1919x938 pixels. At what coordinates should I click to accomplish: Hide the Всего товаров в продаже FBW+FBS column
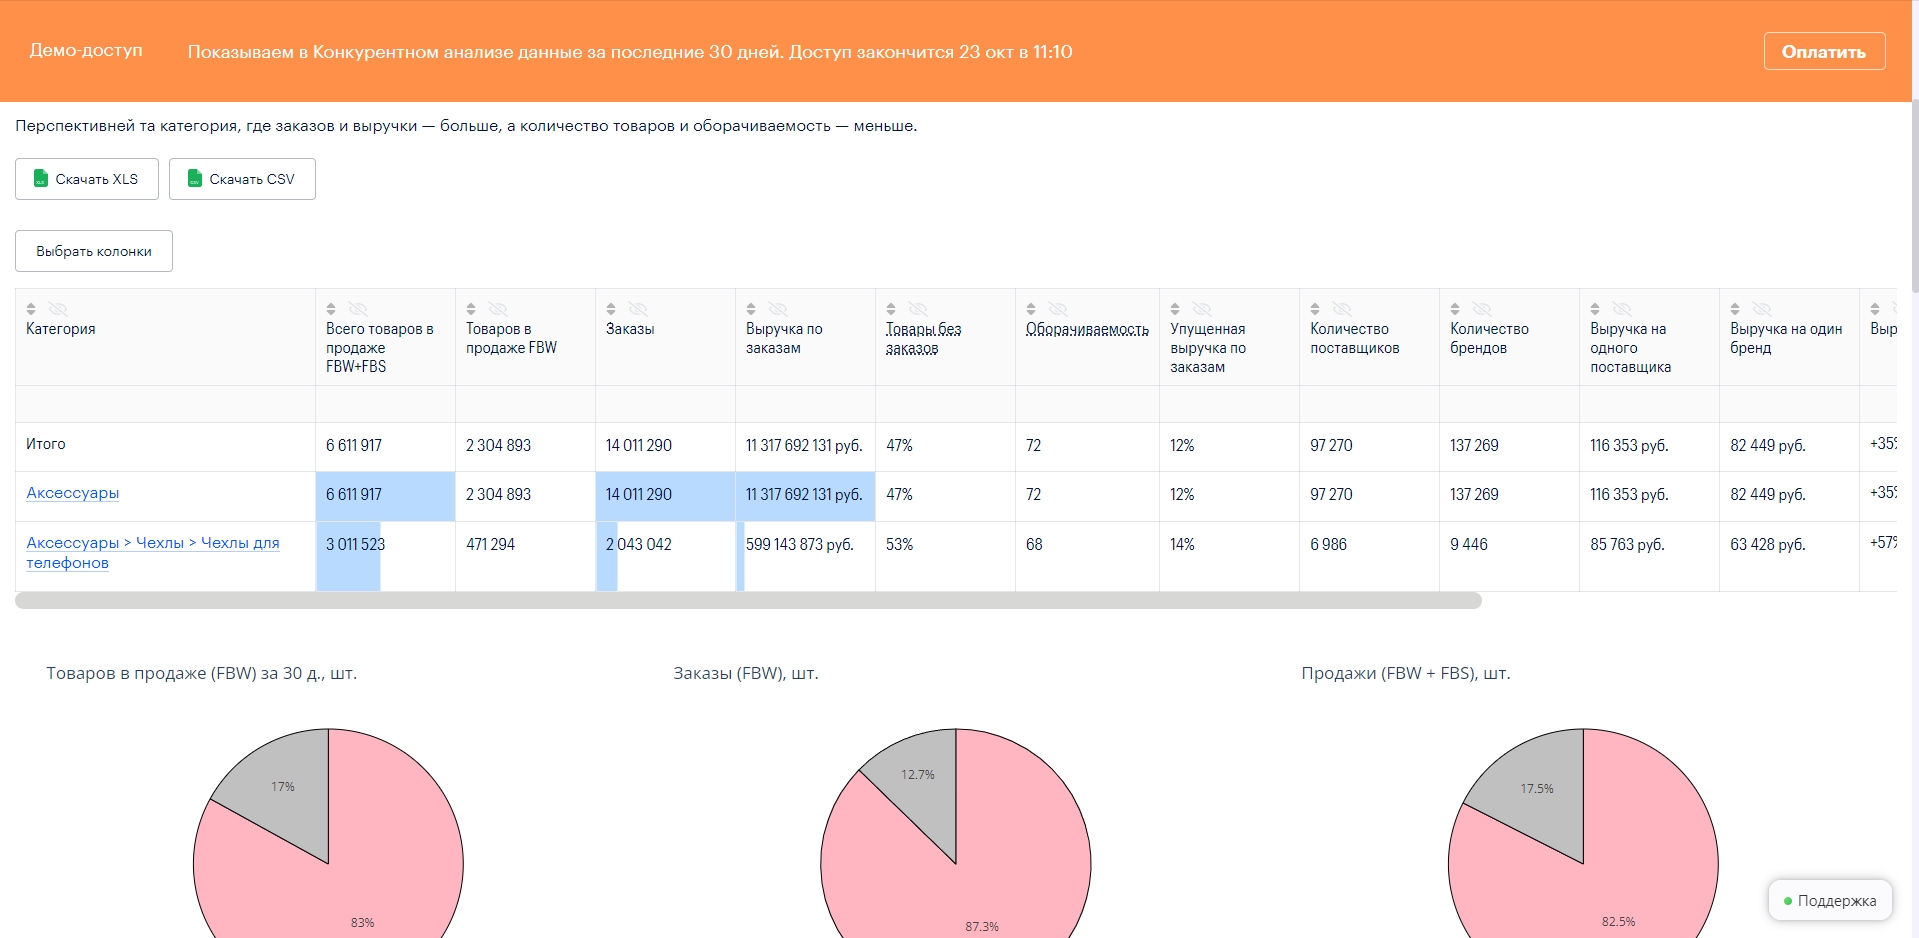pyautogui.click(x=358, y=309)
